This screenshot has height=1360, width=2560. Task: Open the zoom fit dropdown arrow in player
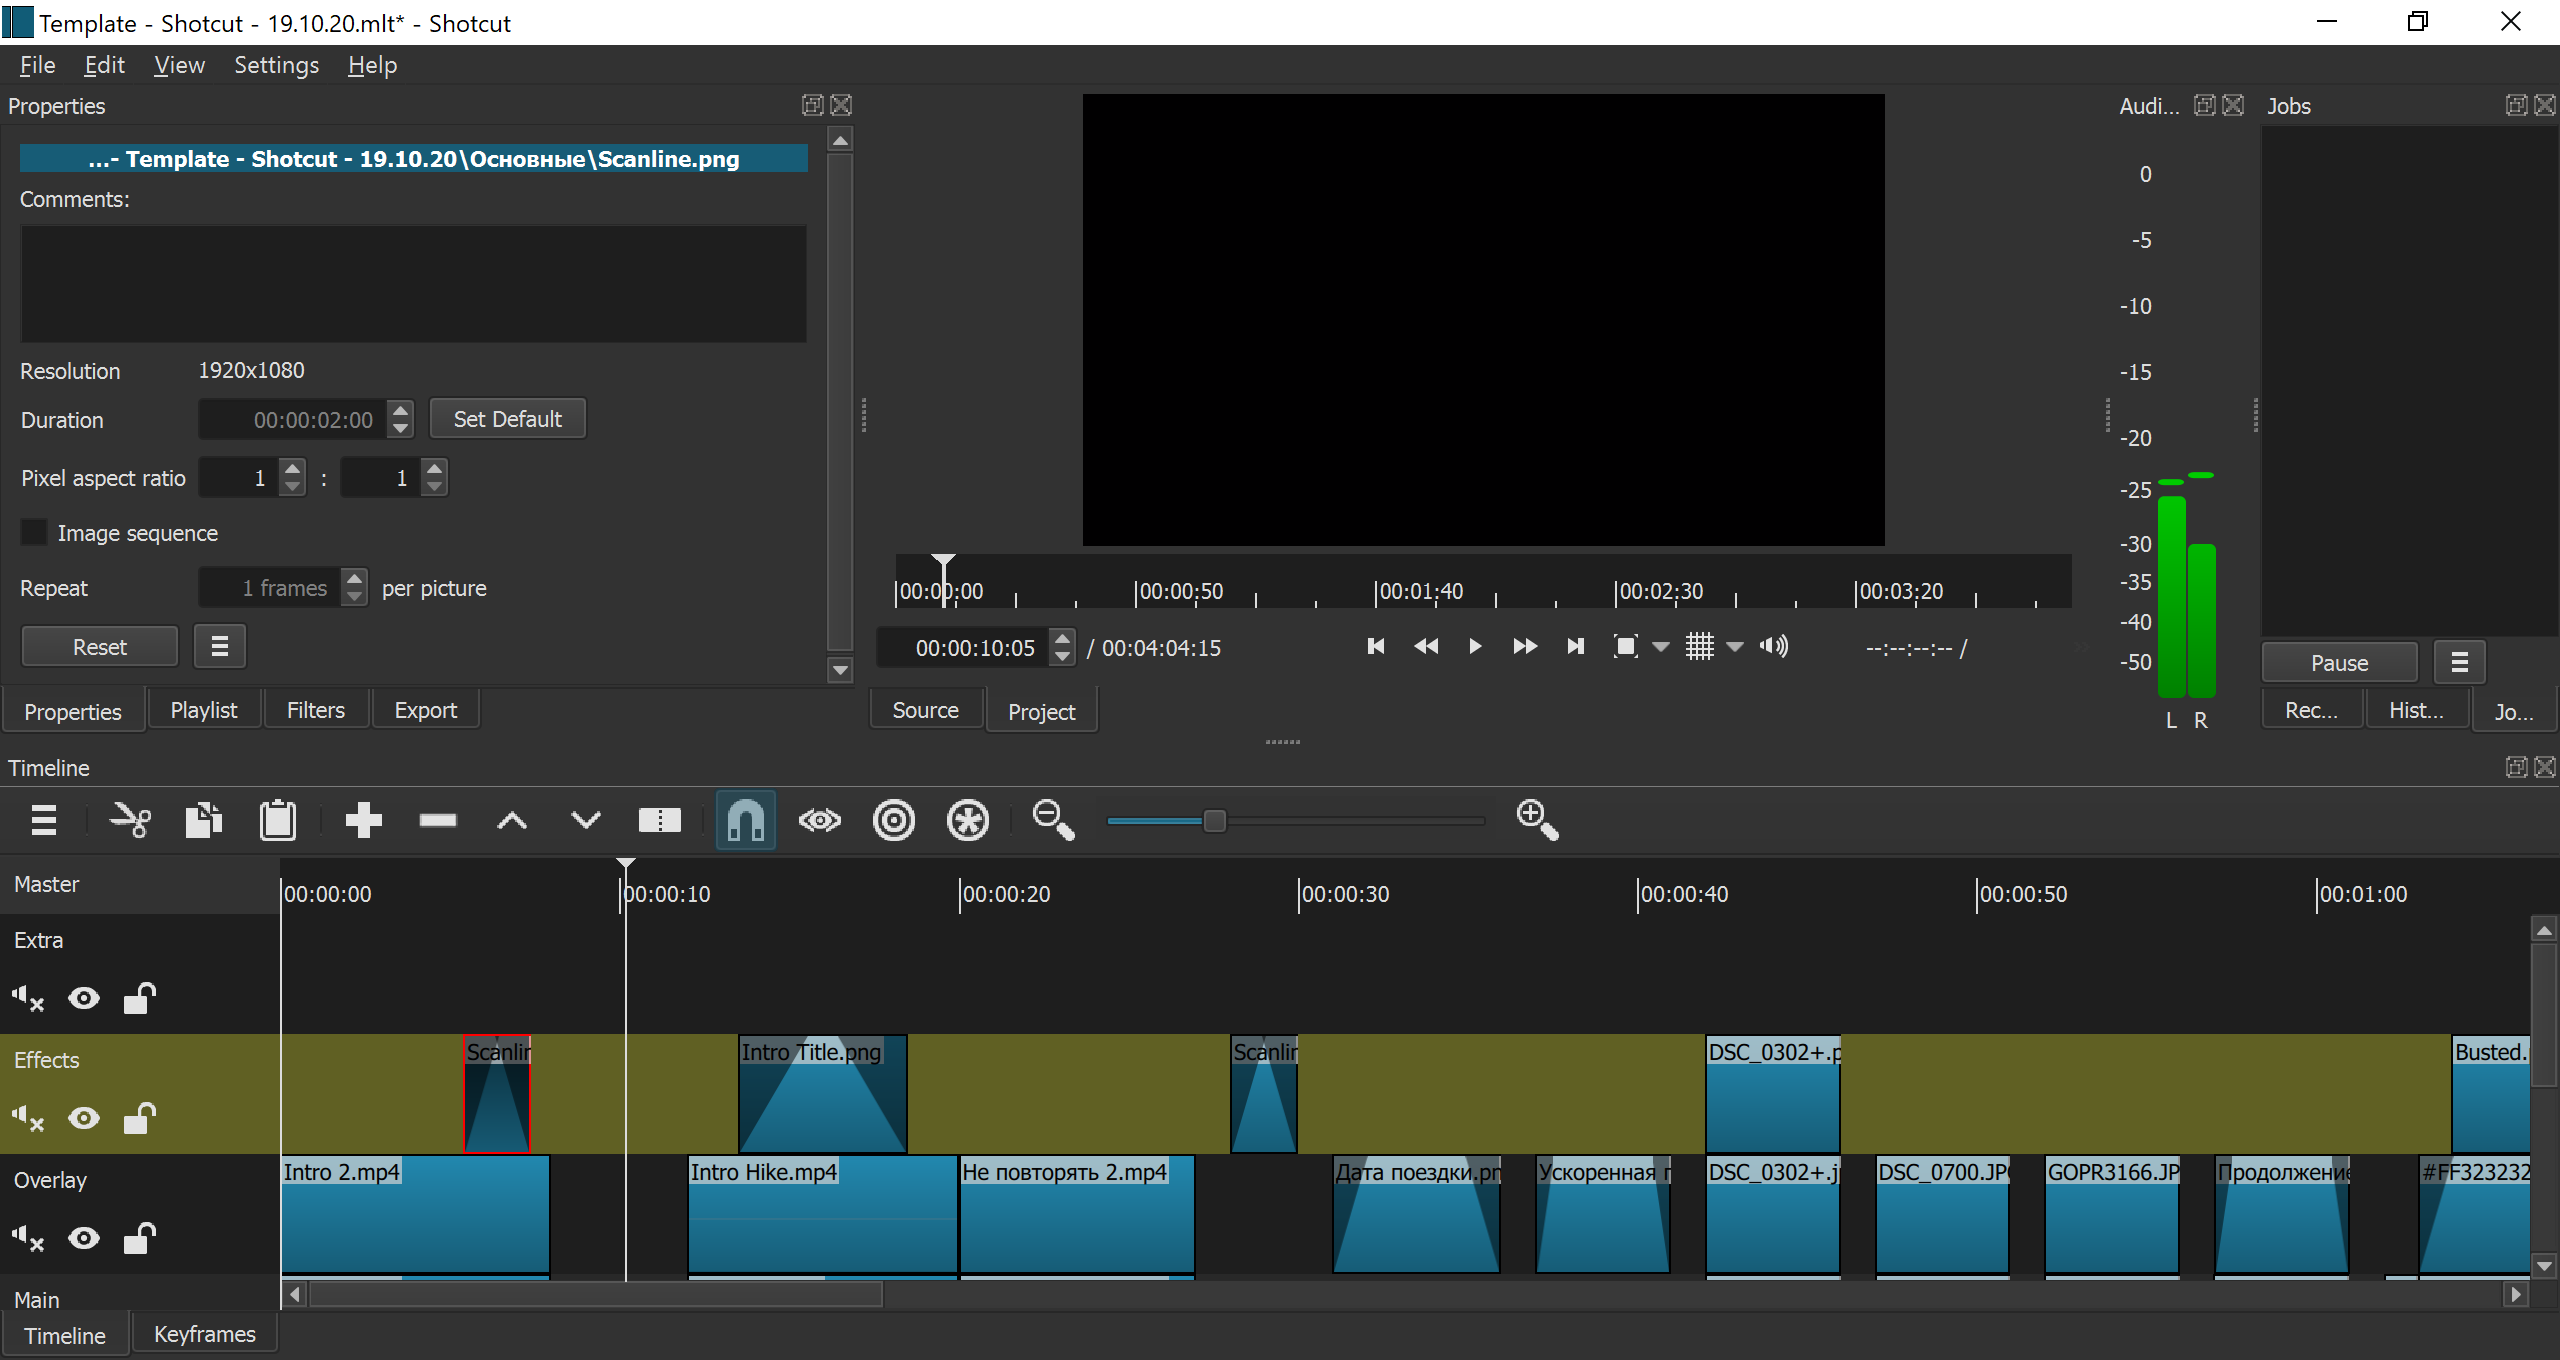point(1661,647)
